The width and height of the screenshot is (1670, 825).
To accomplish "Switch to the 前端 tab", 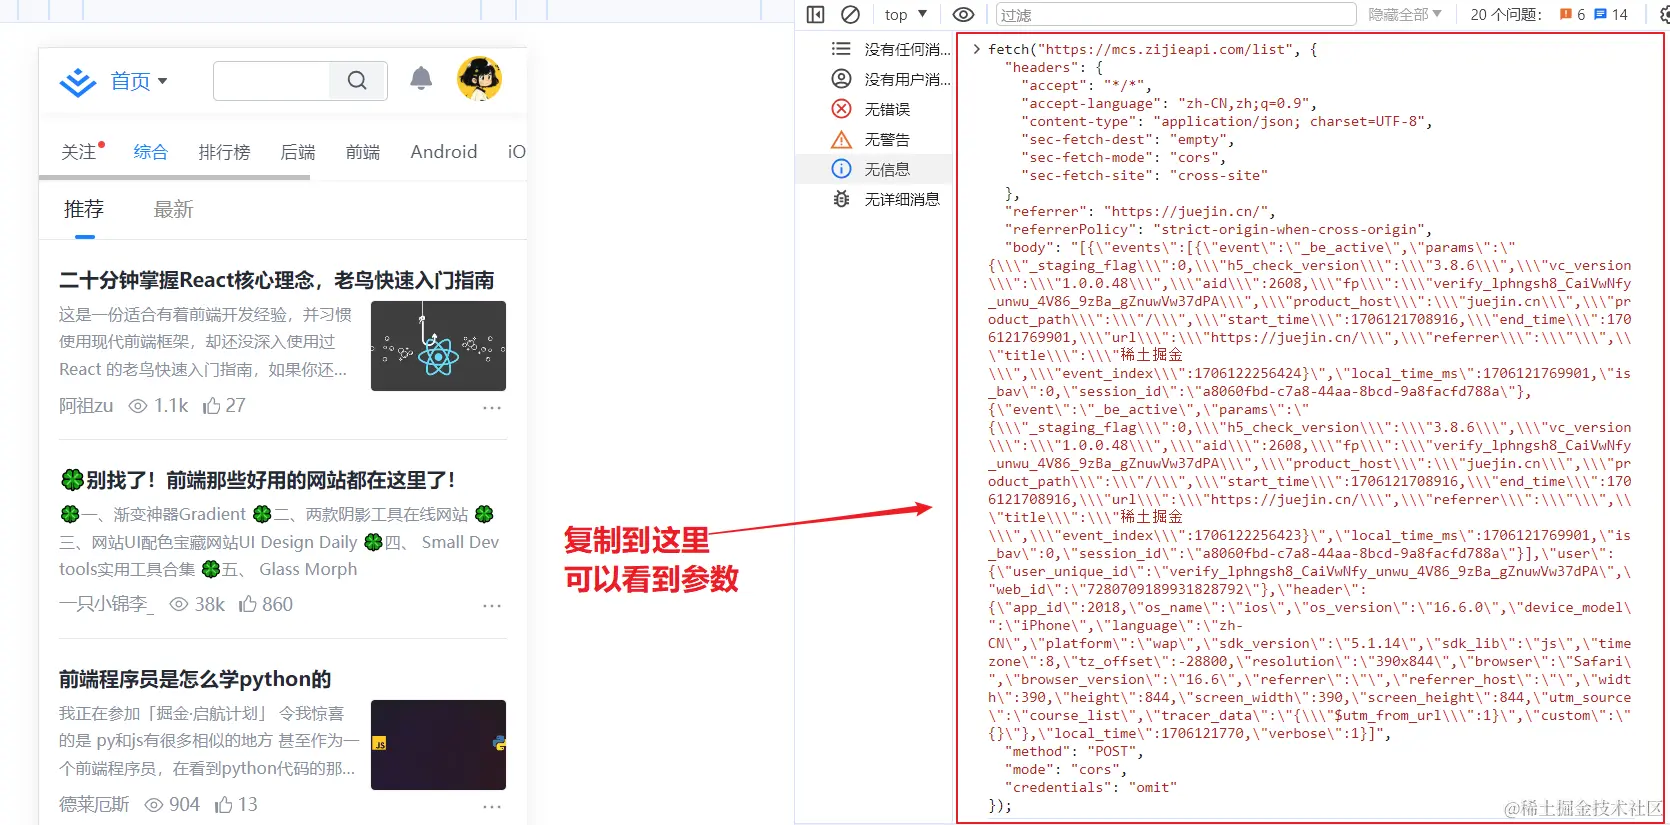I will click(363, 152).
